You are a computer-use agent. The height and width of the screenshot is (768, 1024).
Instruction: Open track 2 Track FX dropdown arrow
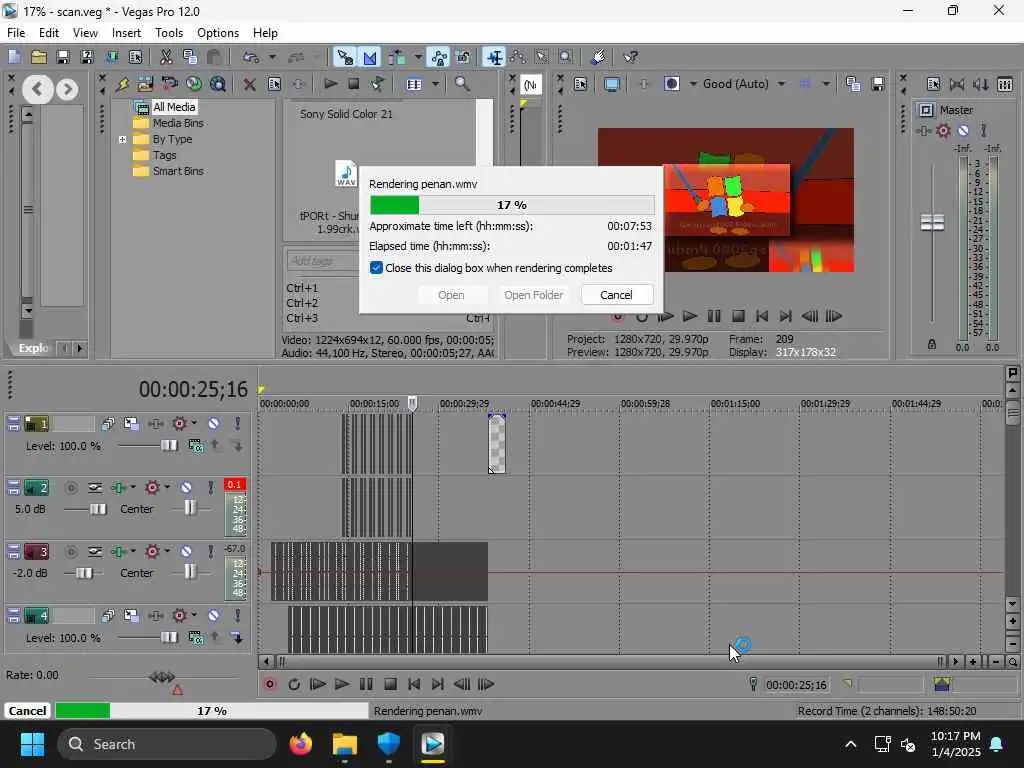pos(133,487)
